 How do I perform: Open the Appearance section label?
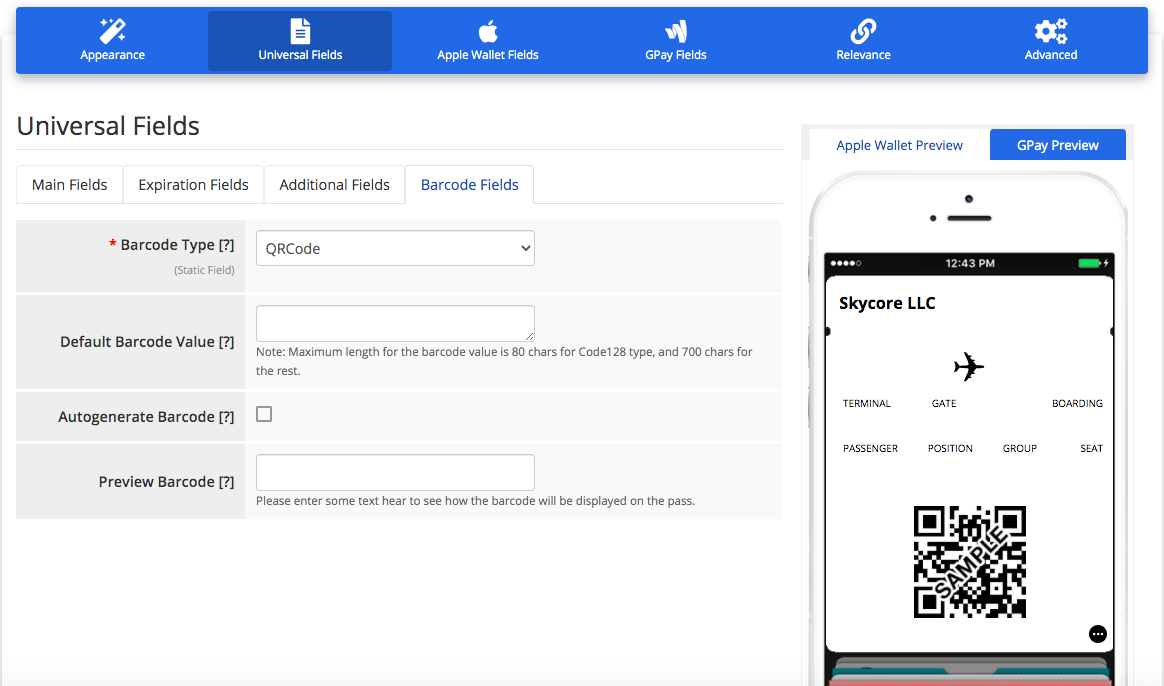[x=113, y=55]
